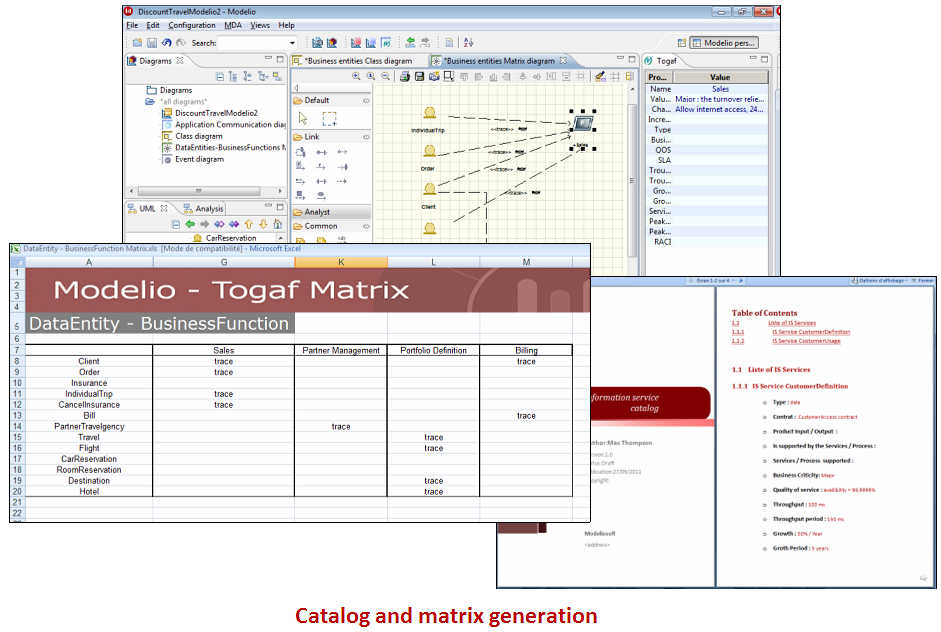Viewport: 941px width, 632px height.
Task: Click the open perspective icon beside Modelio pers...
Action: [x=681, y=43]
